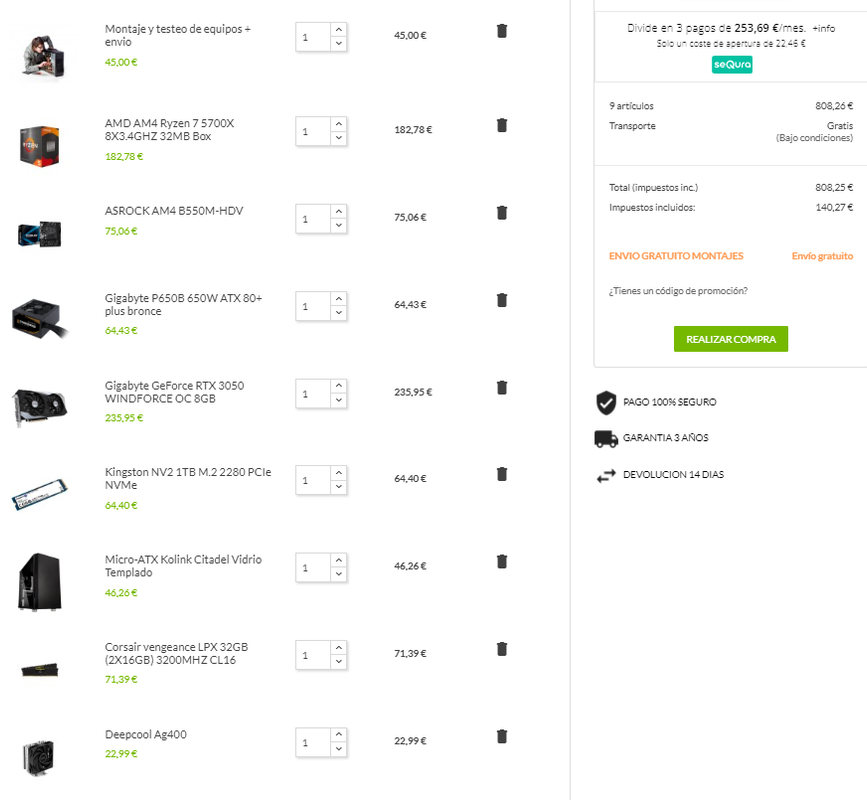Delete the Montaje y testeo service
Viewport: 867px width, 800px height.
point(502,31)
